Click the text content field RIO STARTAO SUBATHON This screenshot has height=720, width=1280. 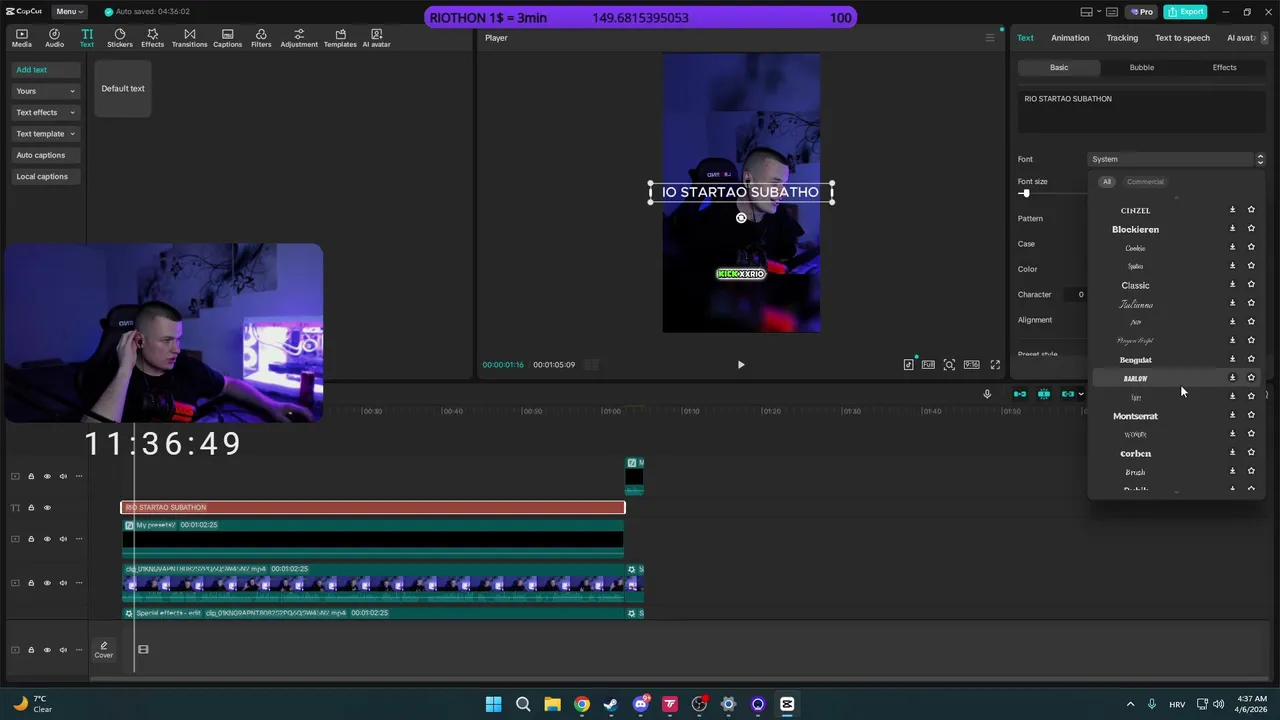click(x=1141, y=111)
